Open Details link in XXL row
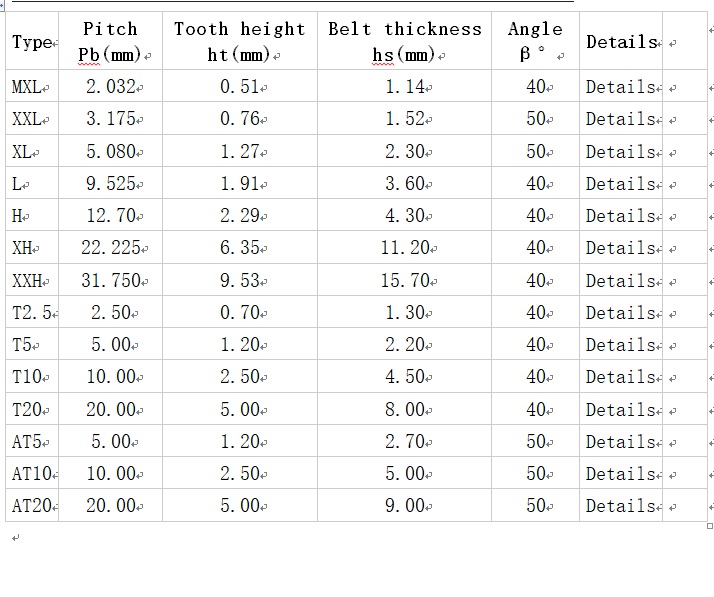The width and height of the screenshot is (714, 597). (x=619, y=119)
